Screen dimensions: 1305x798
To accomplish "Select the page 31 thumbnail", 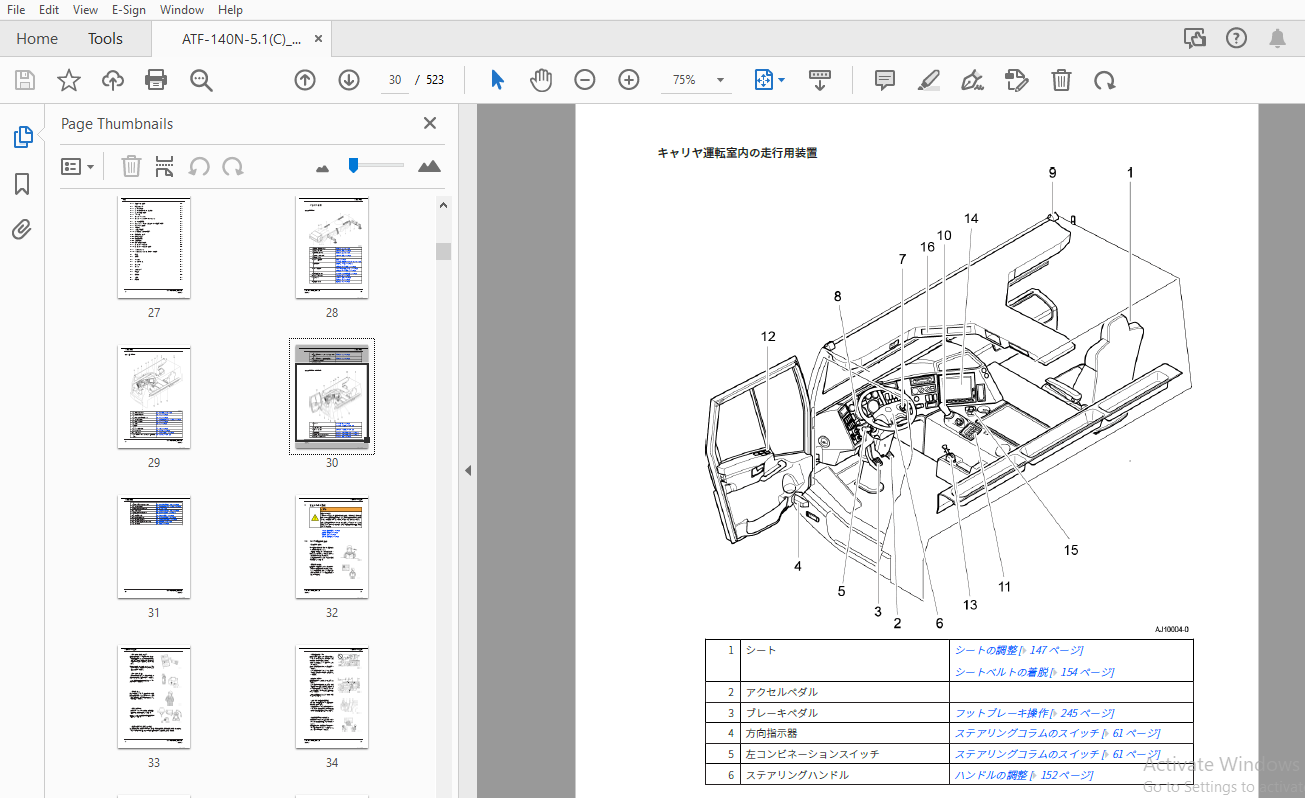I will [x=154, y=548].
